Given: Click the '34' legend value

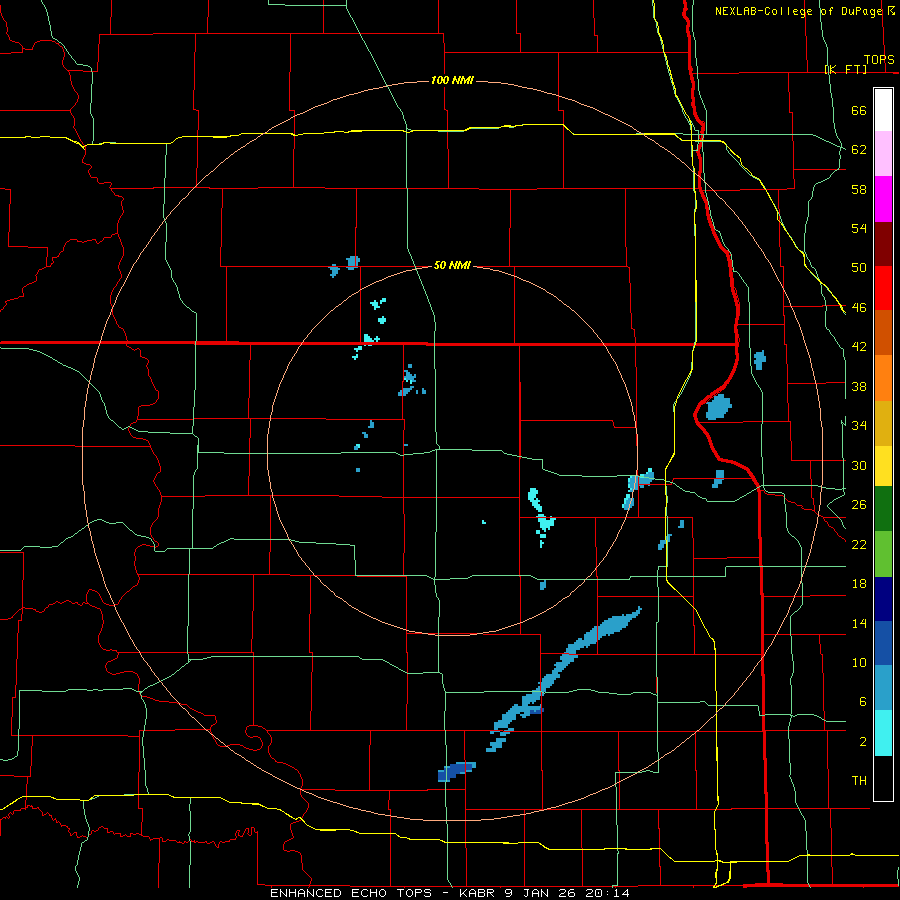Looking at the screenshot, I should (859, 425).
